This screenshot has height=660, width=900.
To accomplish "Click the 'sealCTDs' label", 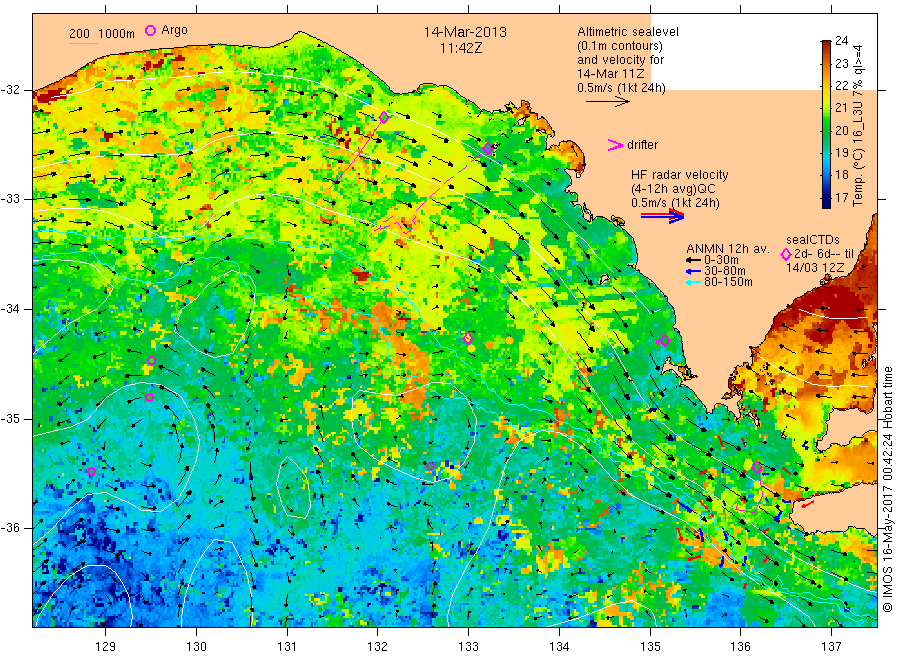I will [x=813, y=240].
